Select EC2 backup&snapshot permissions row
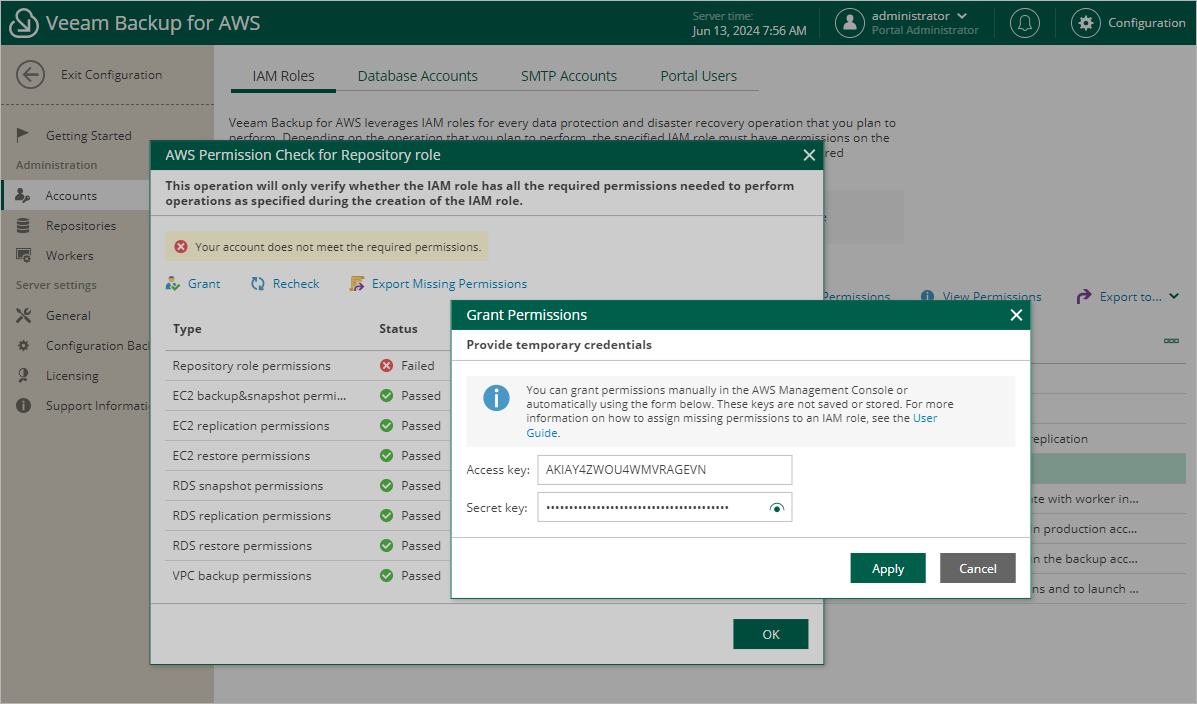The width and height of the screenshot is (1197, 704). coord(308,396)
